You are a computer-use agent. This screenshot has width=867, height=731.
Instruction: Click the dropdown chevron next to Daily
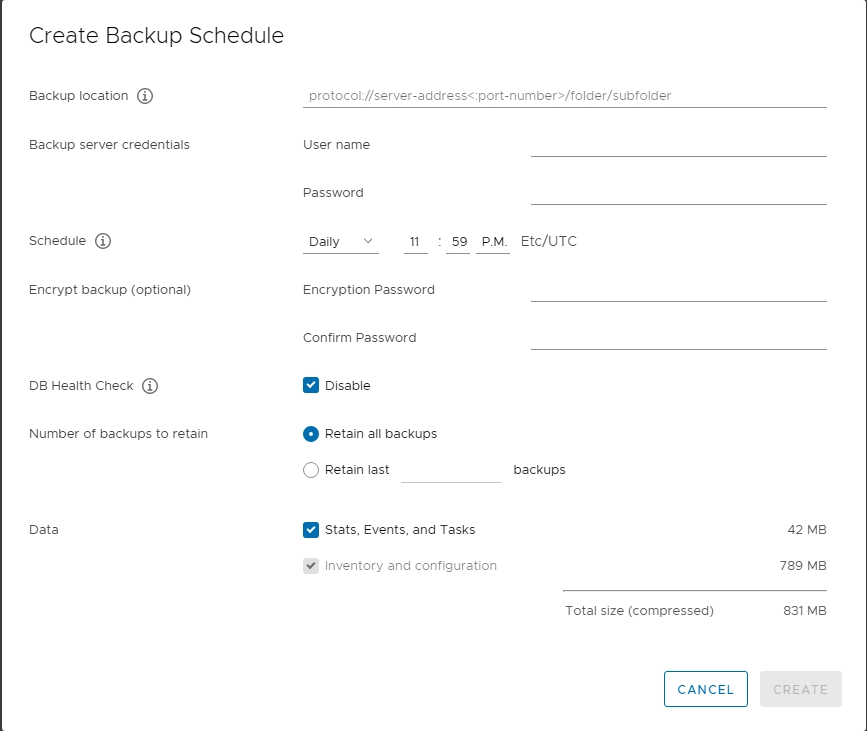pyautogui.click(x=368, y=241)
